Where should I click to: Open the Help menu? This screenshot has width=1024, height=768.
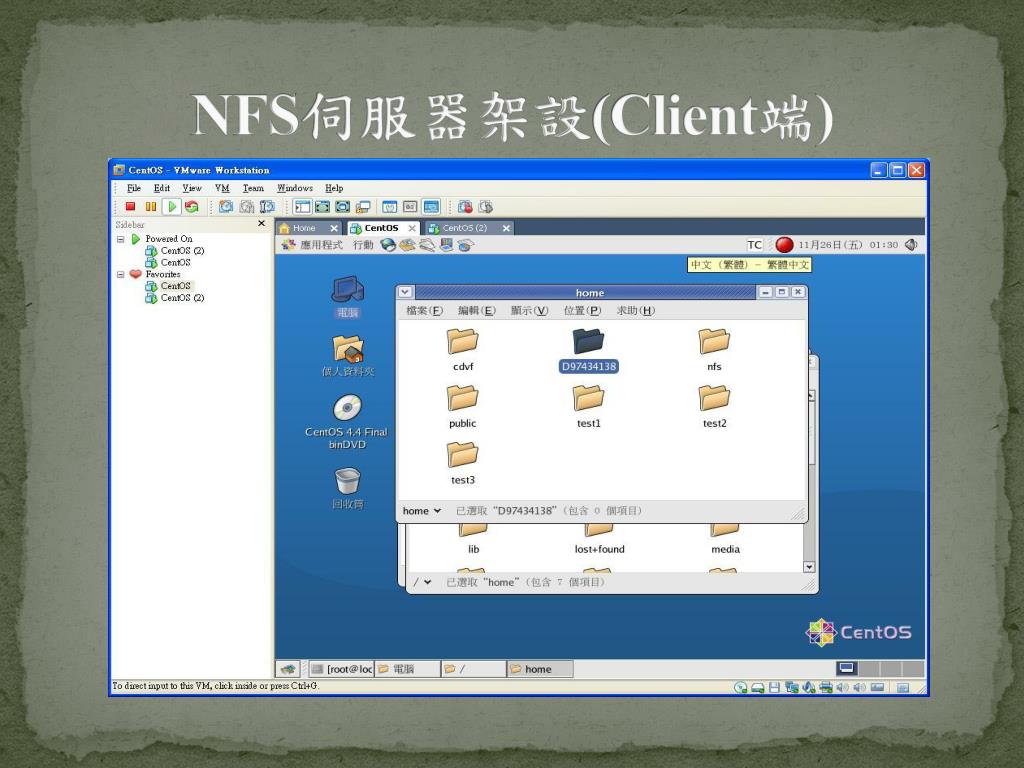point(334,188)
